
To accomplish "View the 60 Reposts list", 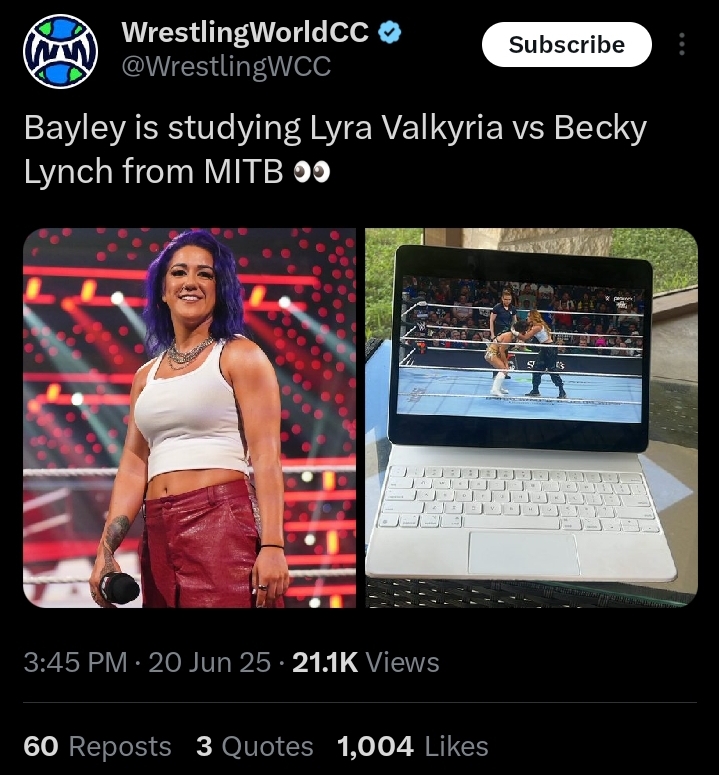I will [x=97, y=746].
